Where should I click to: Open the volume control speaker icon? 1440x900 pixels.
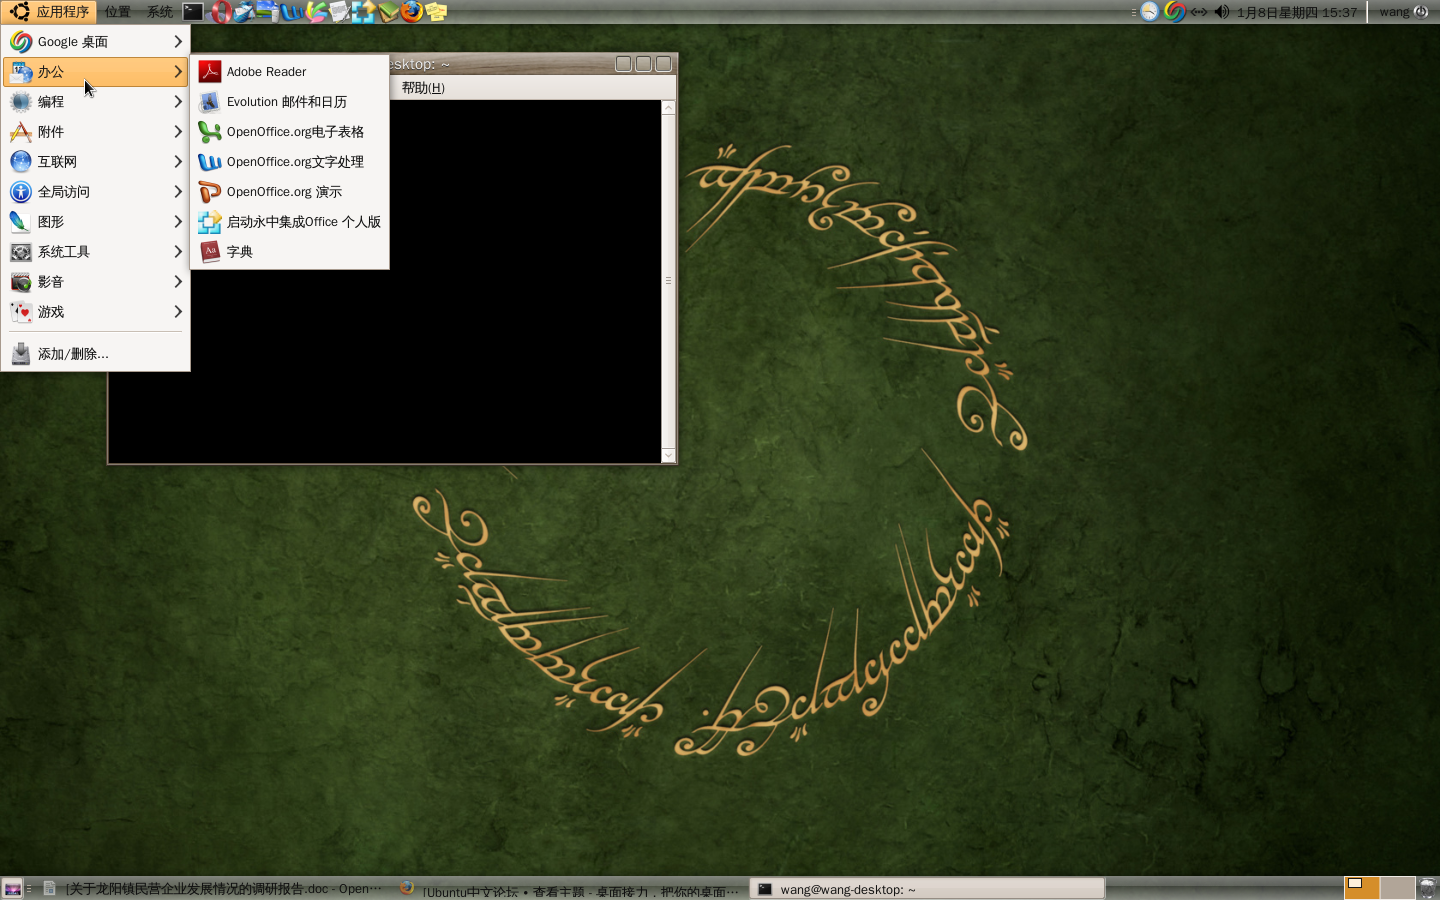(1221, 12)
